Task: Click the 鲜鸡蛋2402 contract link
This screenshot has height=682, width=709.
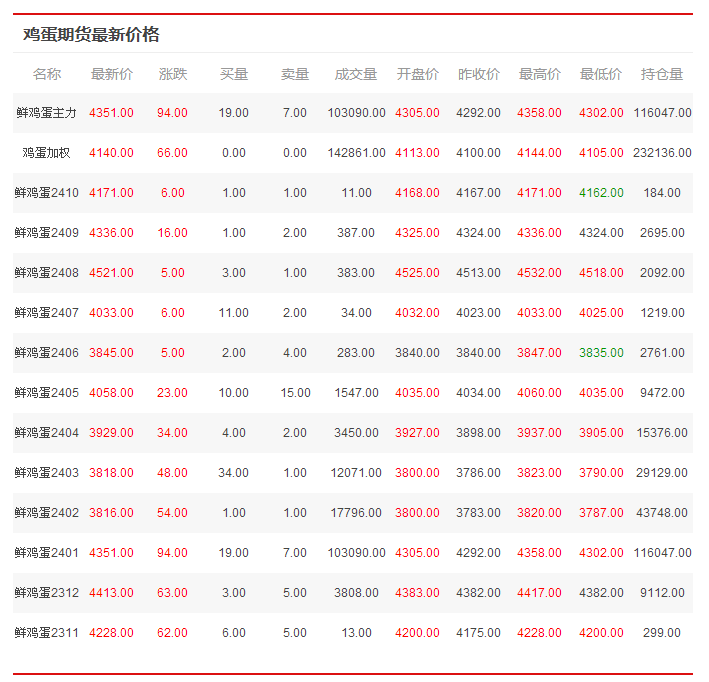Action: tap(46, 513)
